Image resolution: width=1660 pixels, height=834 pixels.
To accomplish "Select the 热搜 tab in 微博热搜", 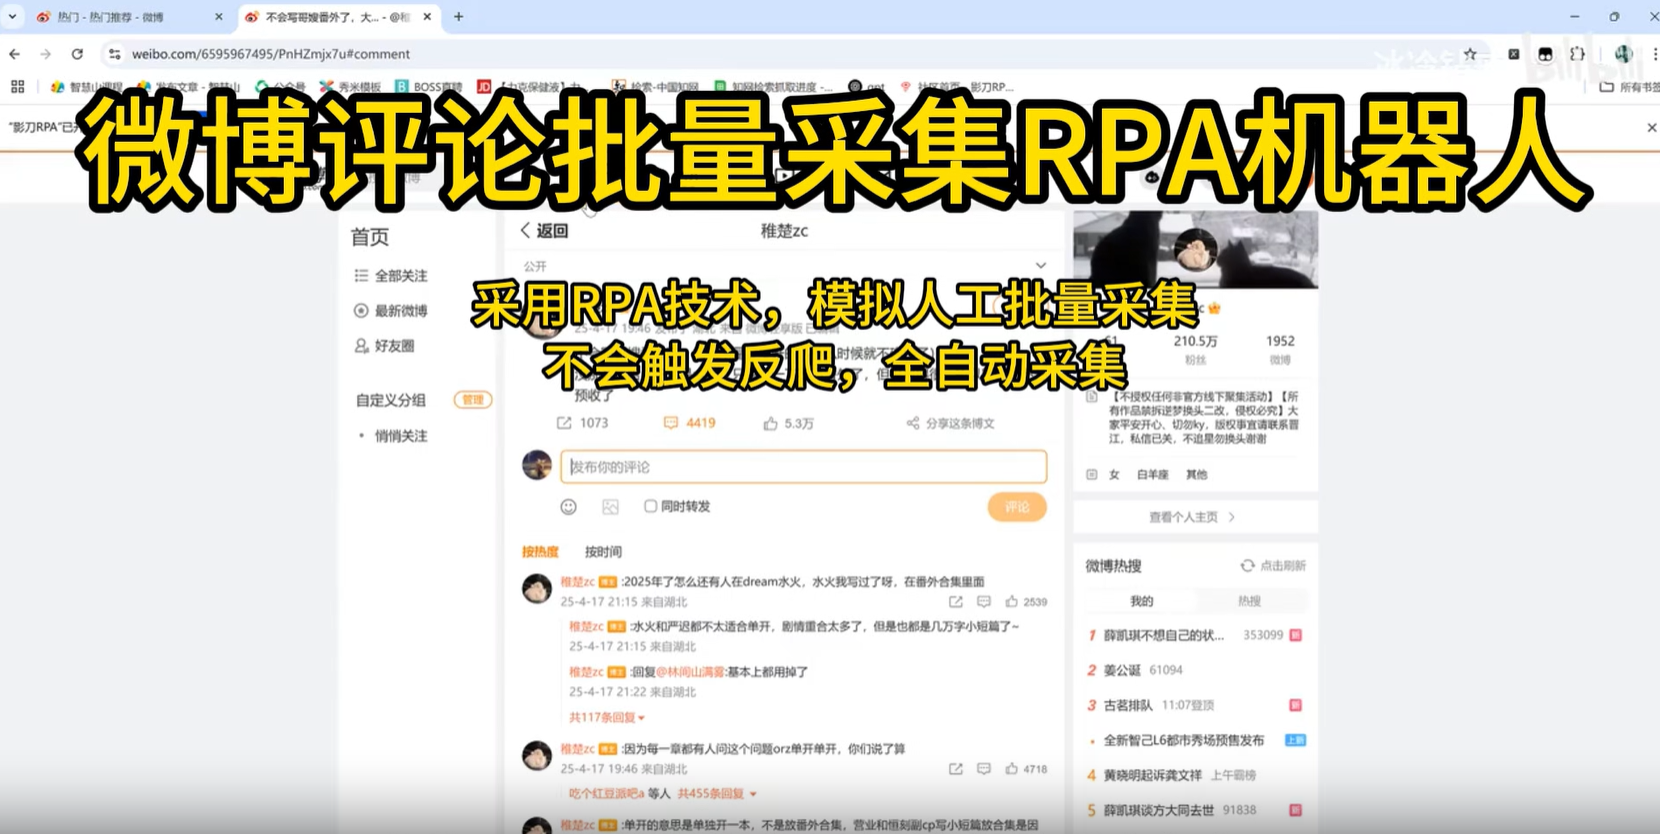I will pyautogui.click(x=1249, y=601).
